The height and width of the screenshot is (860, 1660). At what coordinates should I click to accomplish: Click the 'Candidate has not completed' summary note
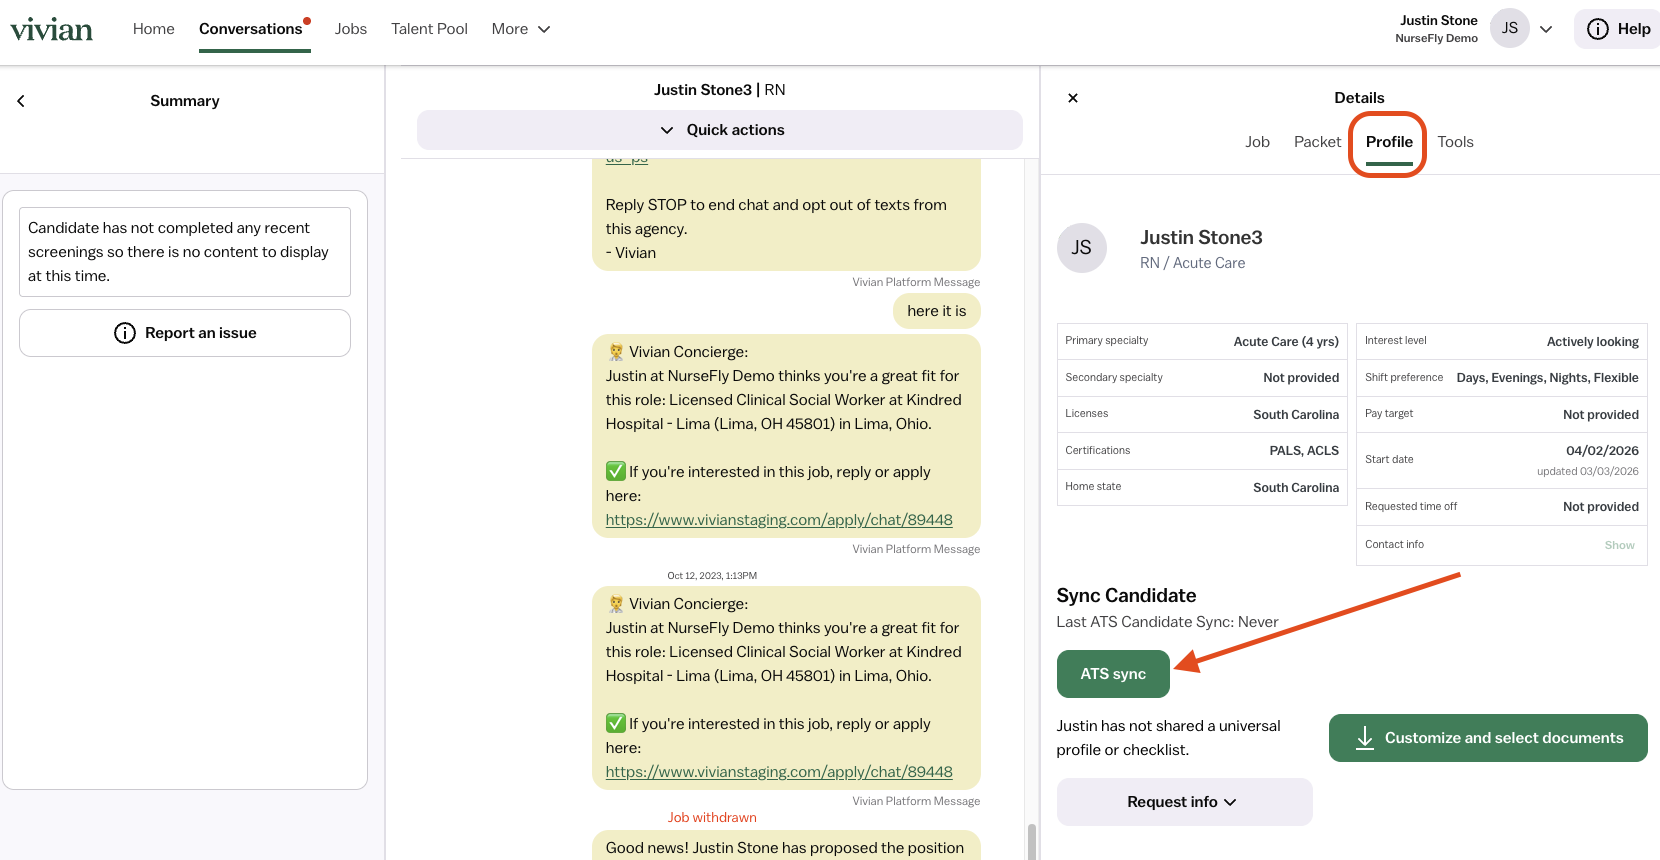[x=185, y=252]
